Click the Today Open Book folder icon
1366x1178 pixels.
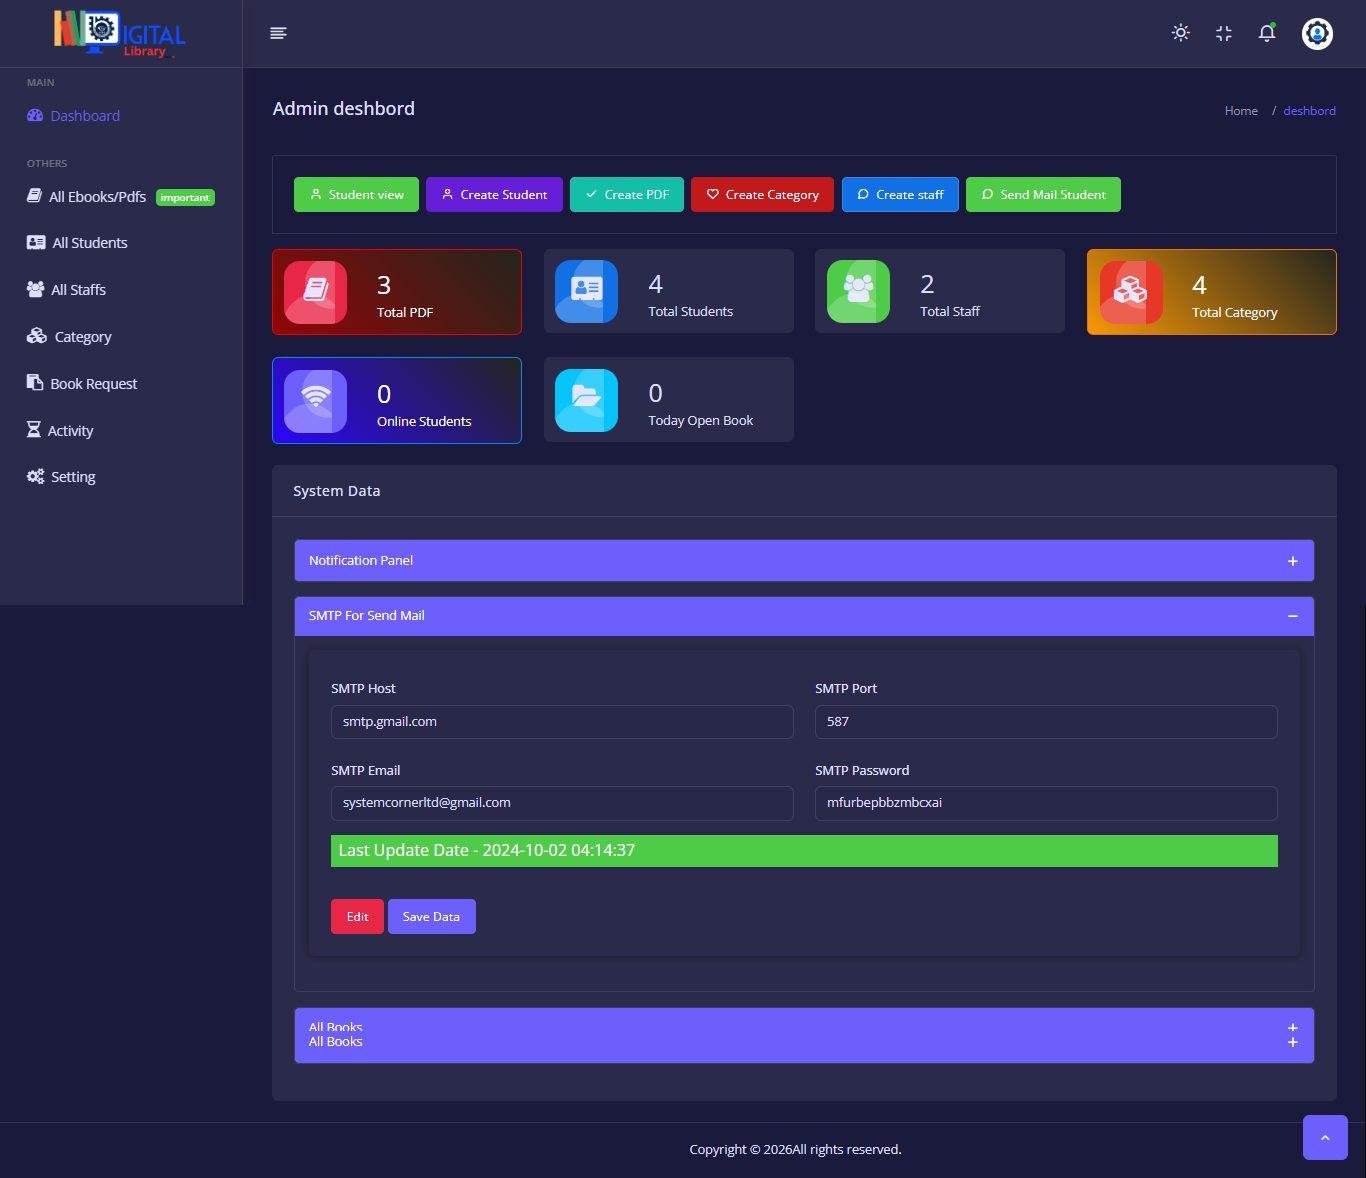pos(586,400)
